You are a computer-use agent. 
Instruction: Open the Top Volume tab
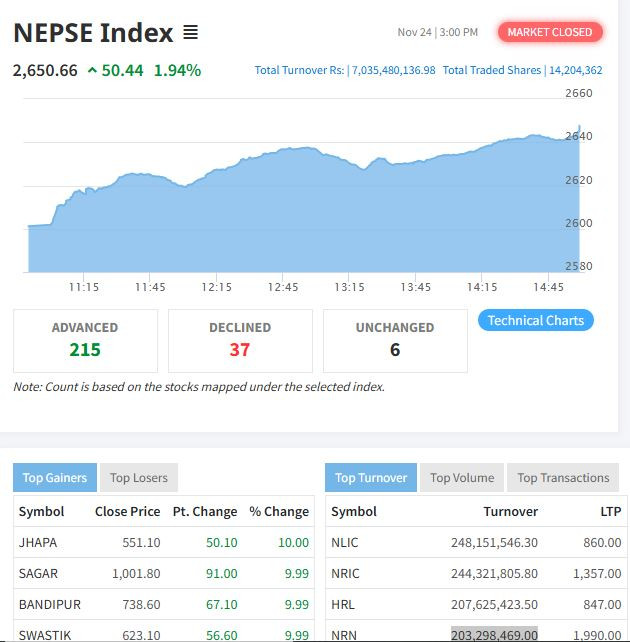click(x=462, y=478)
